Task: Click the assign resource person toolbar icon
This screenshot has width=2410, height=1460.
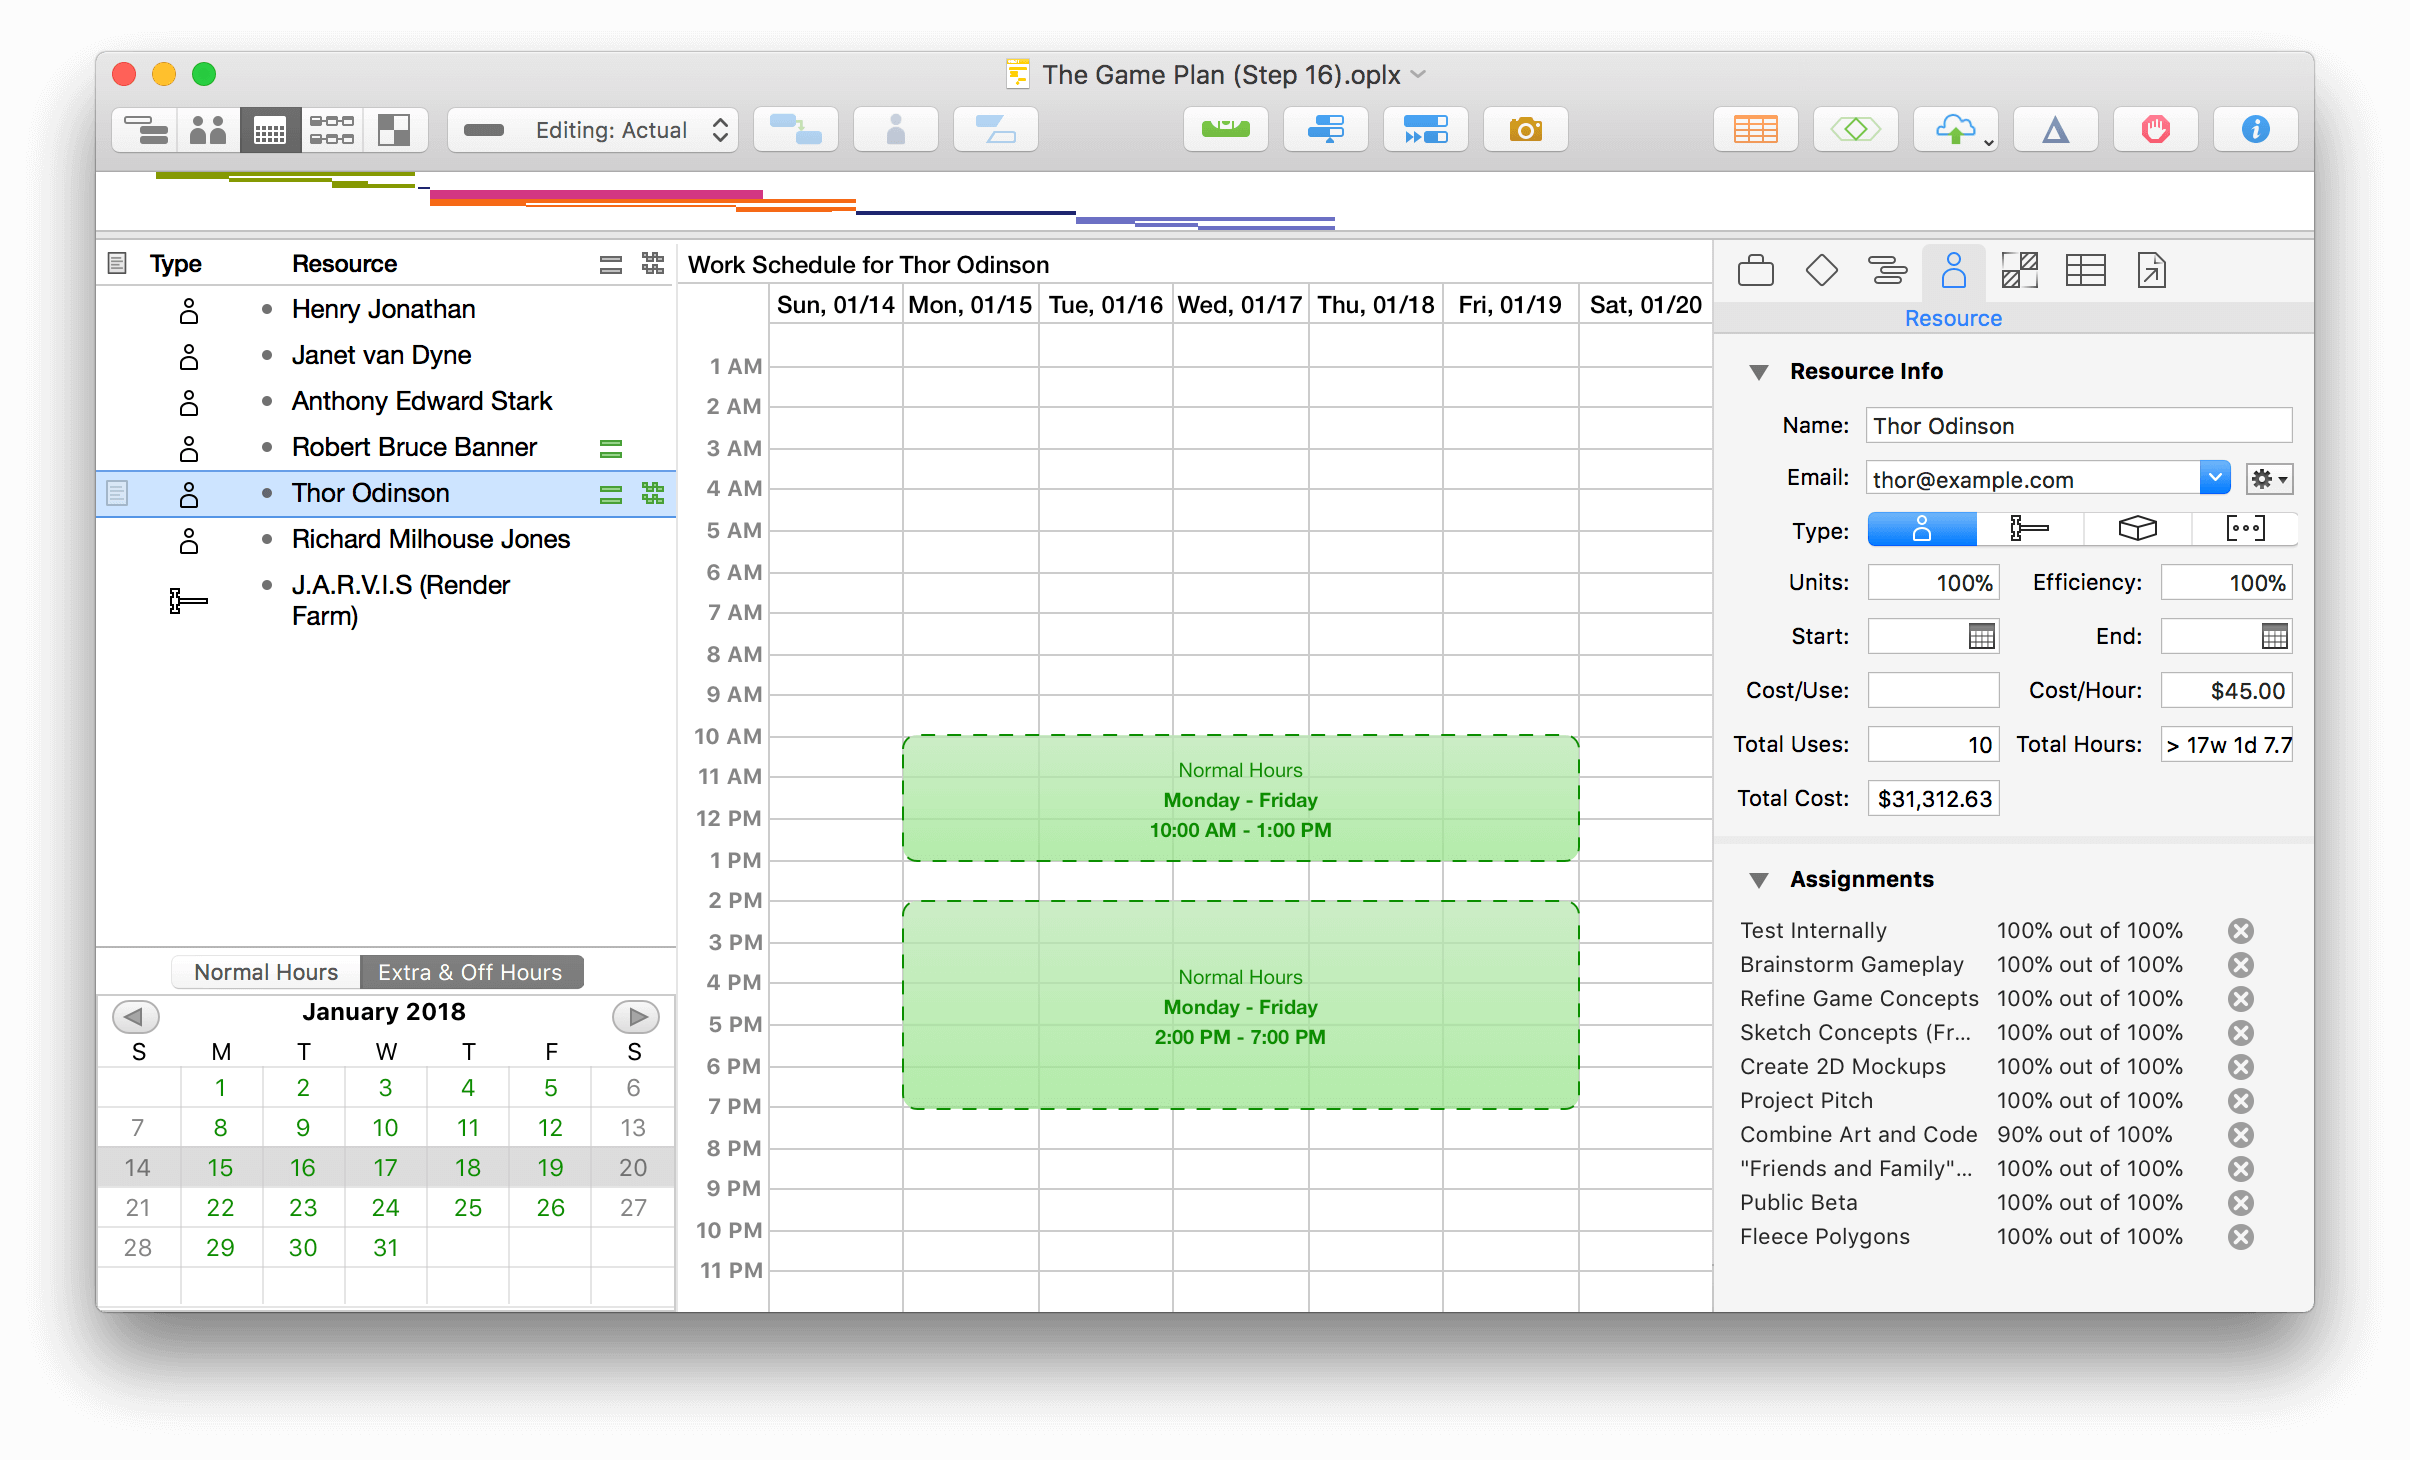Action: click(896, 130)
